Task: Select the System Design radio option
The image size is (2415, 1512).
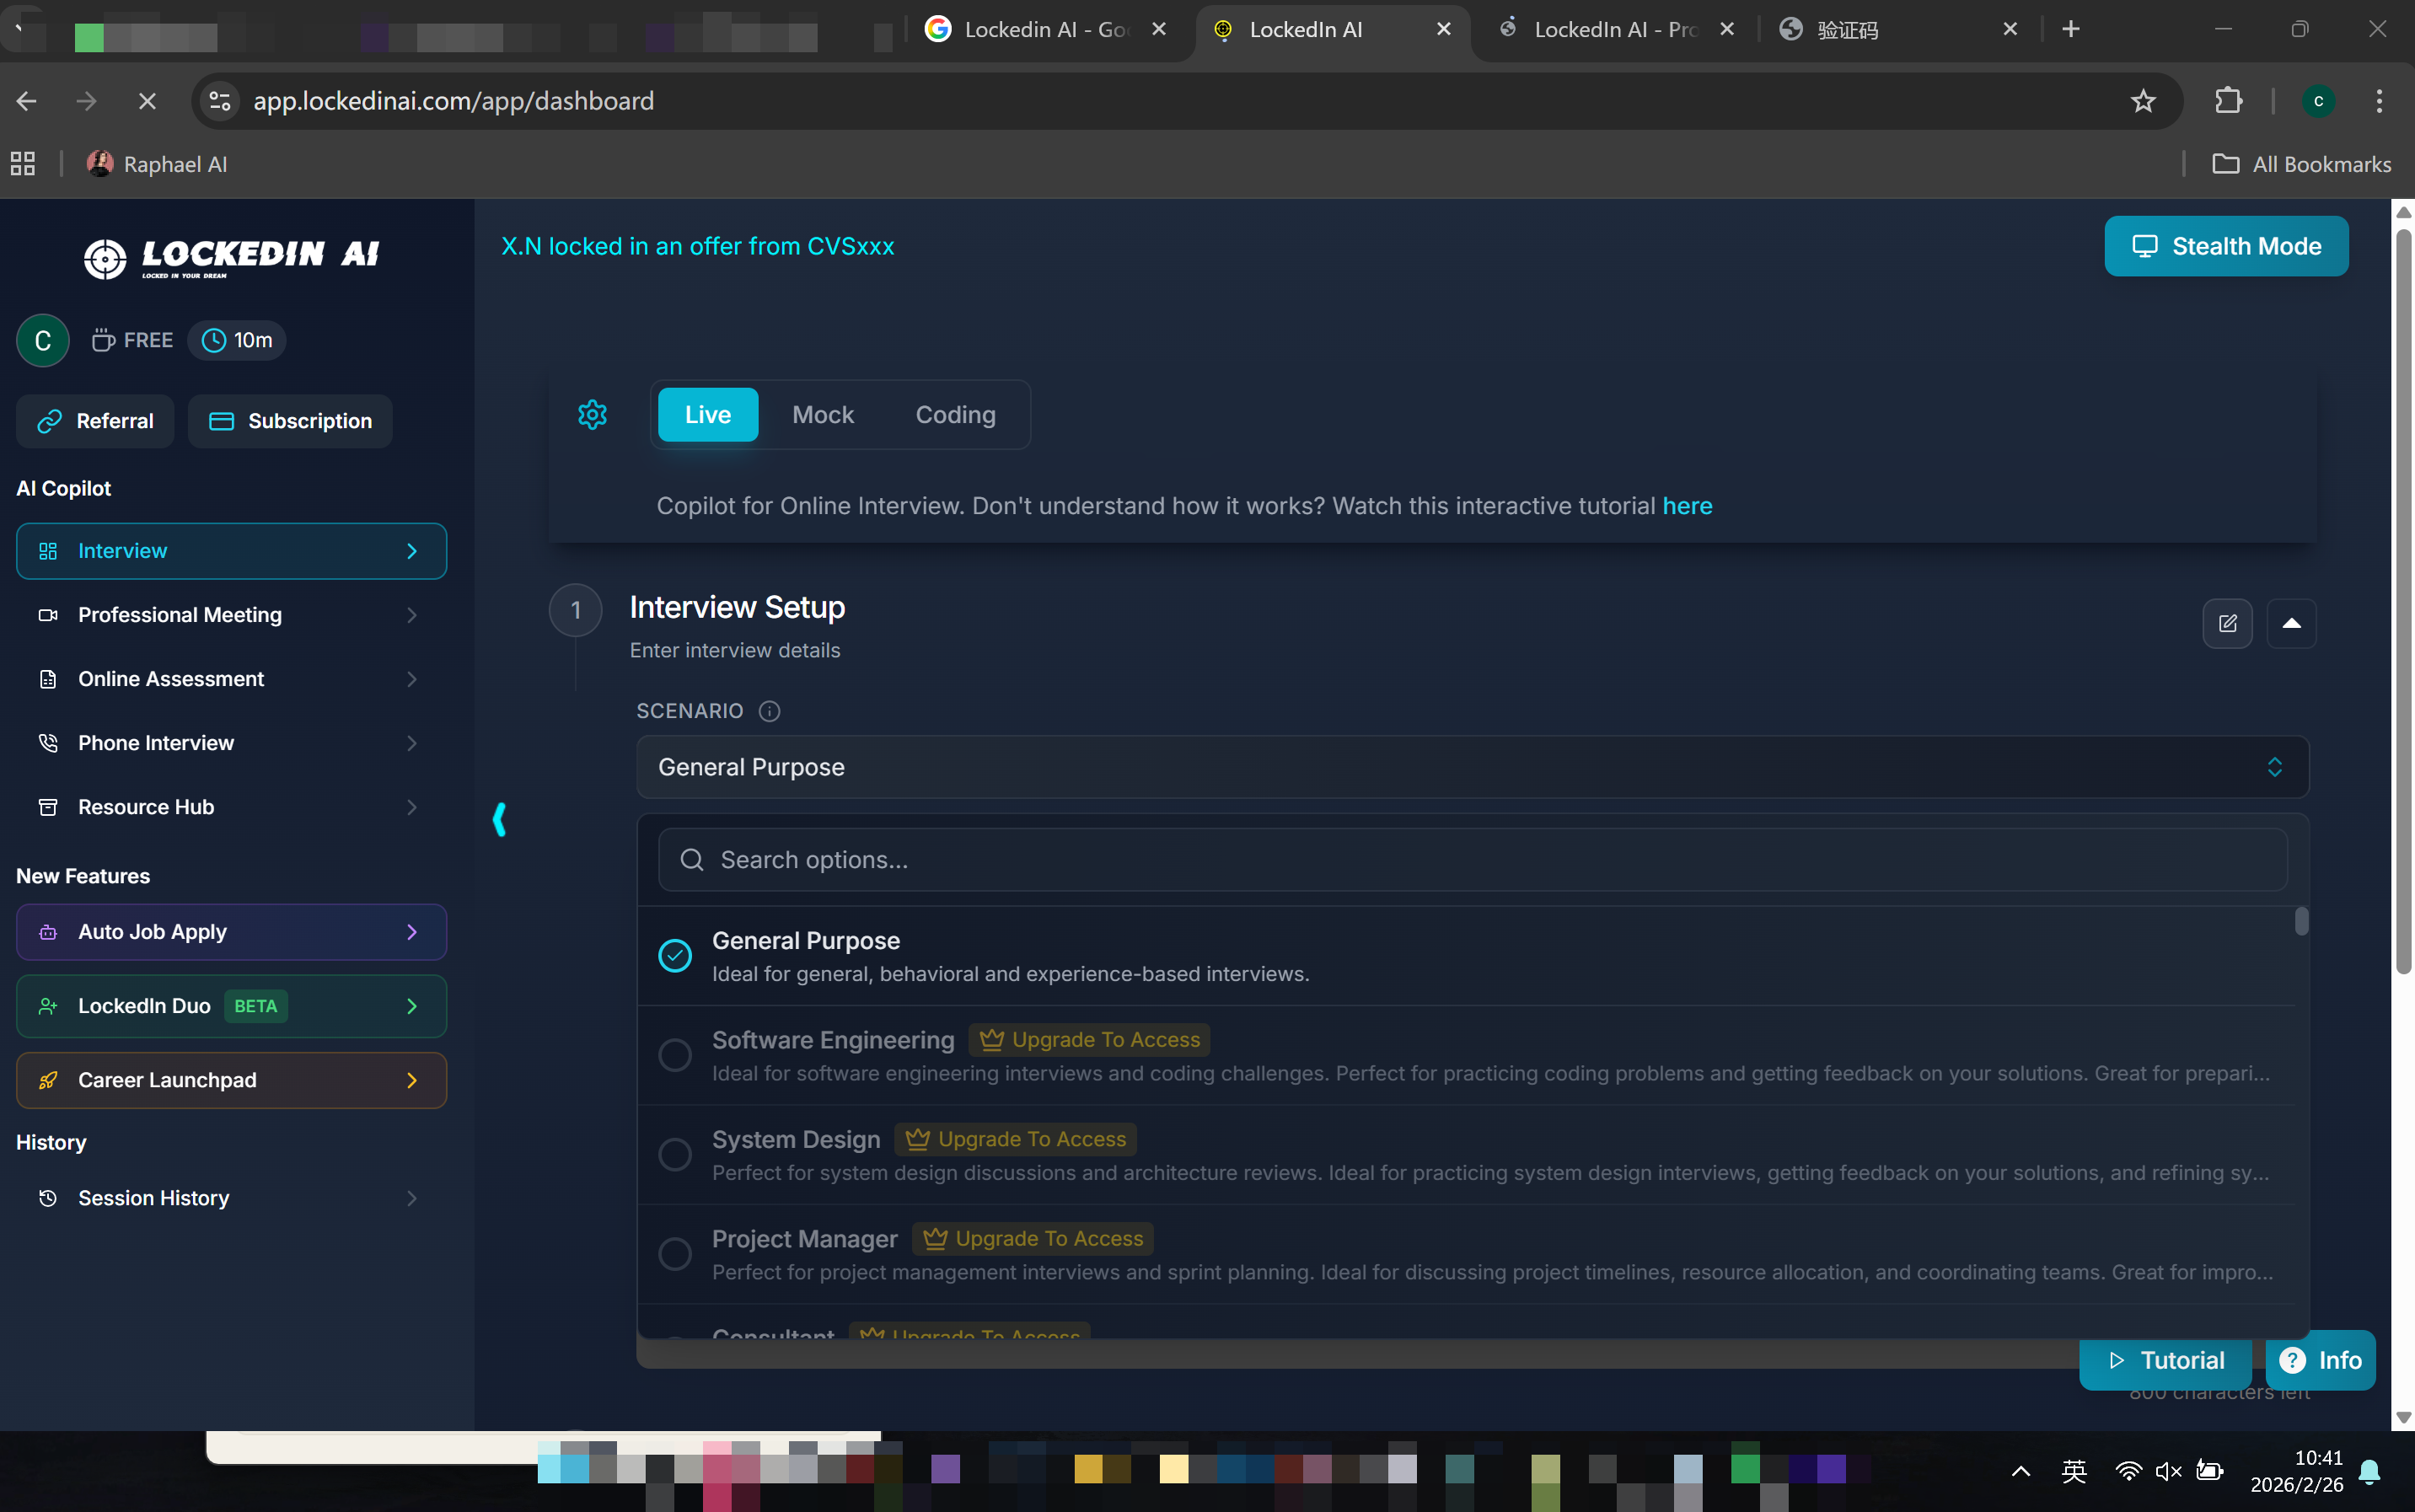Action: [675, 1154]
